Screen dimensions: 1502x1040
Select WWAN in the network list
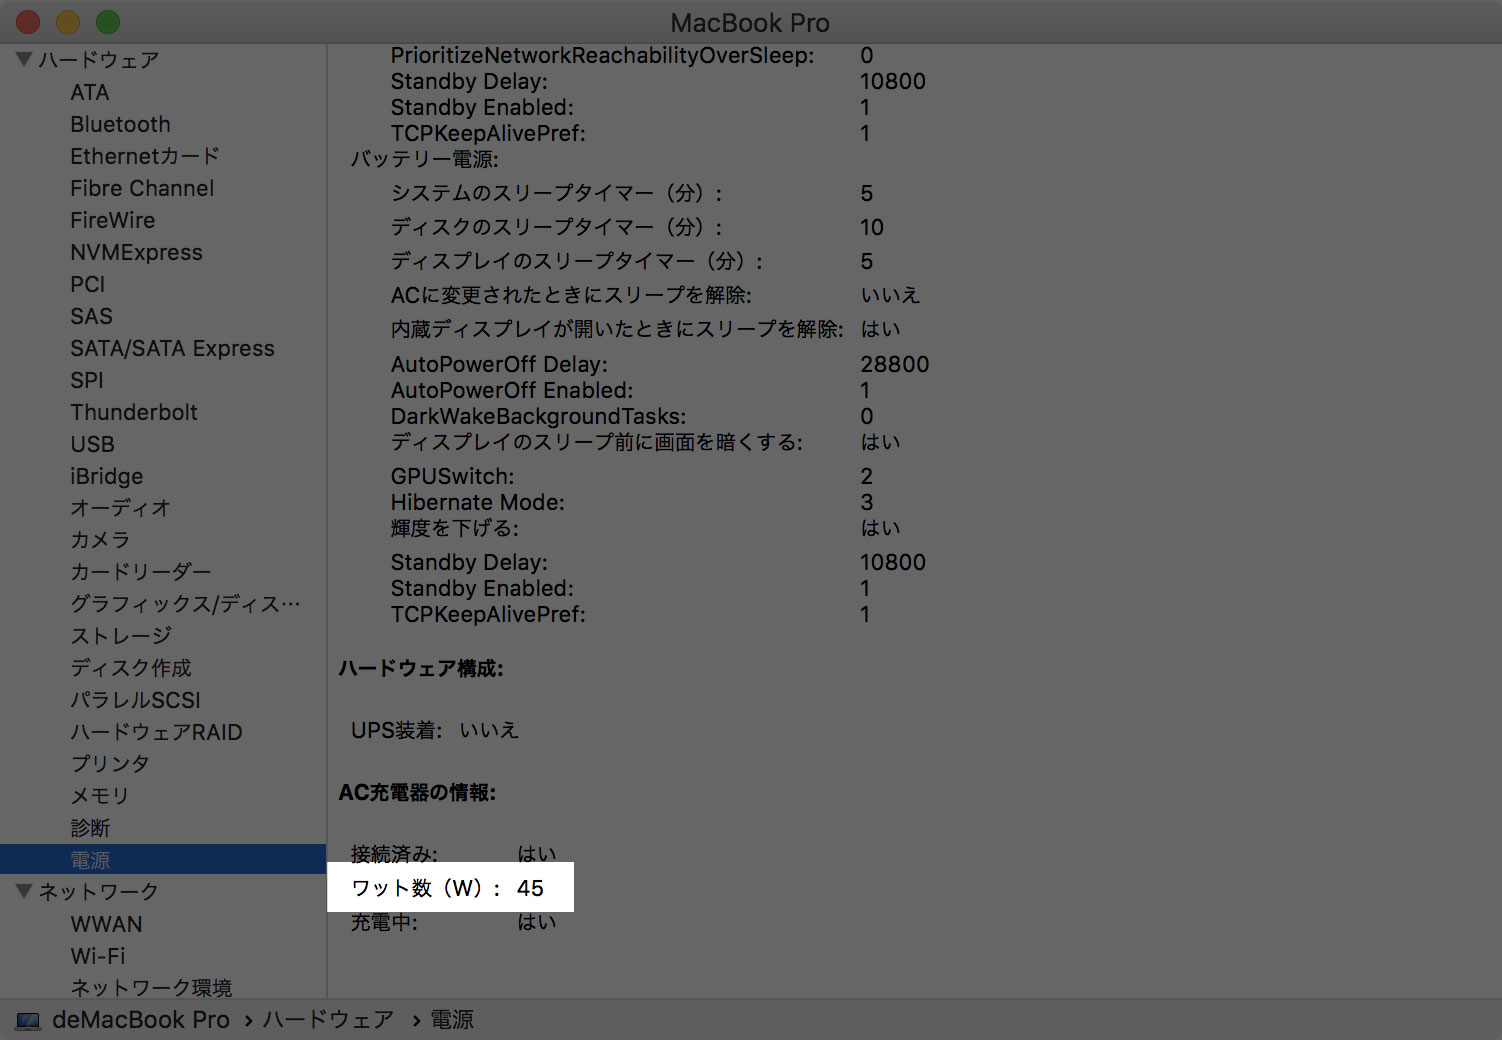(106, 924)
